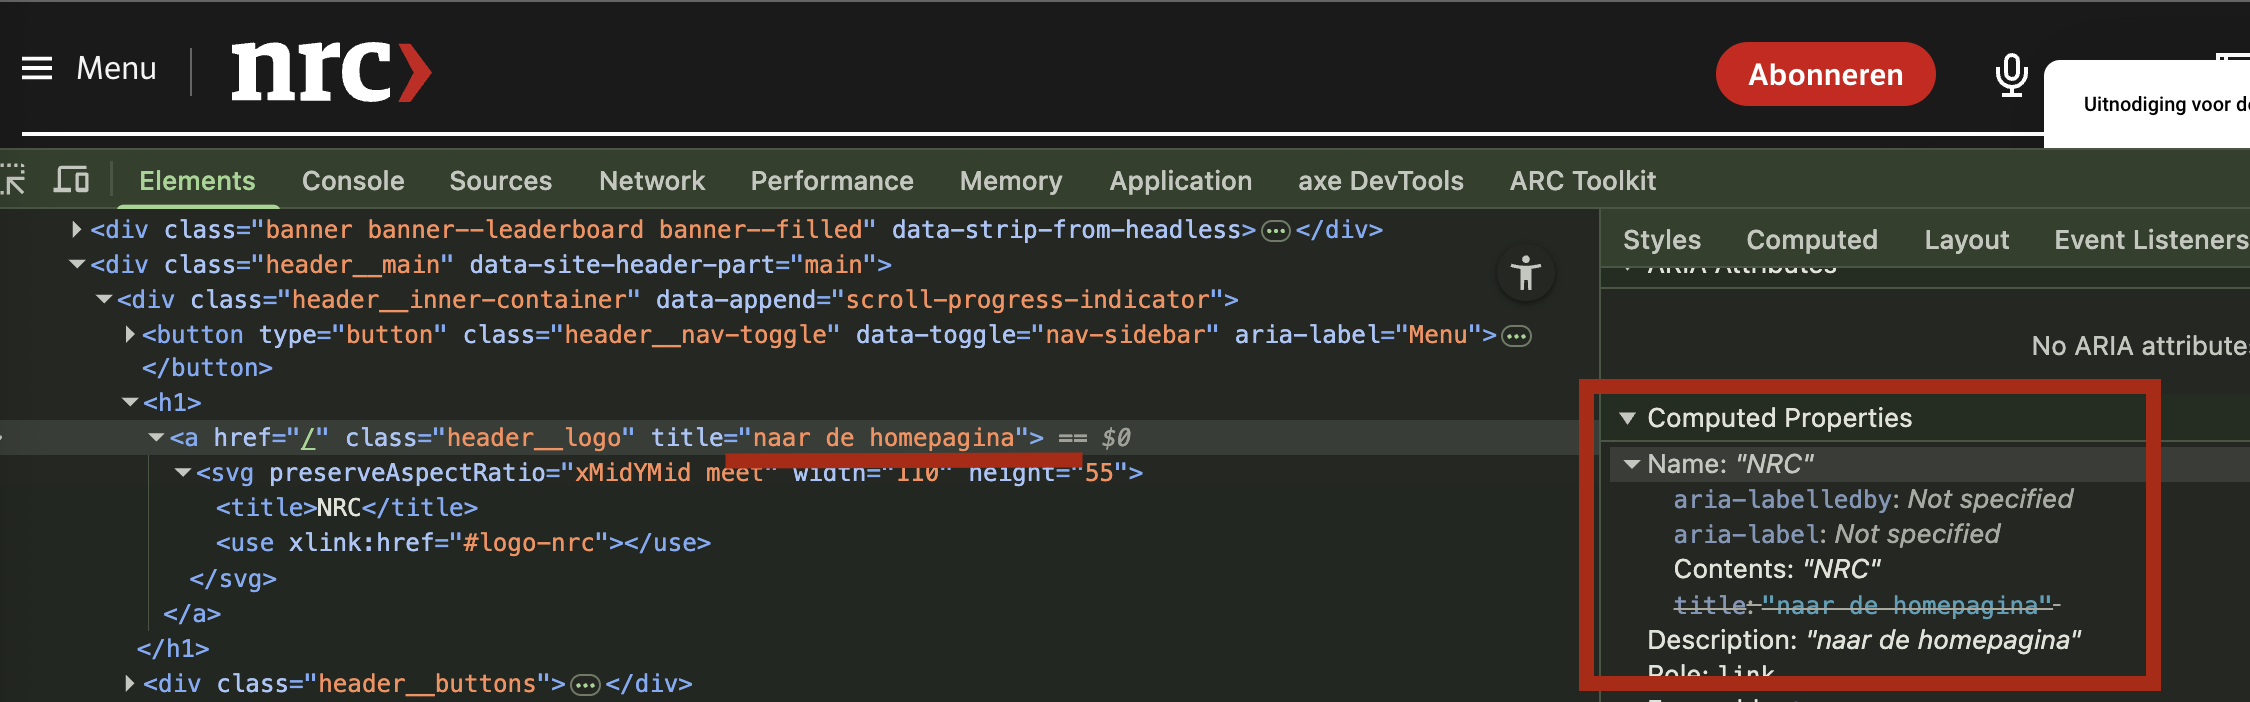This screenshot has height=702, width=2250.
Task: Click the ellipsis after the header__buttons div
Action: 585,685
